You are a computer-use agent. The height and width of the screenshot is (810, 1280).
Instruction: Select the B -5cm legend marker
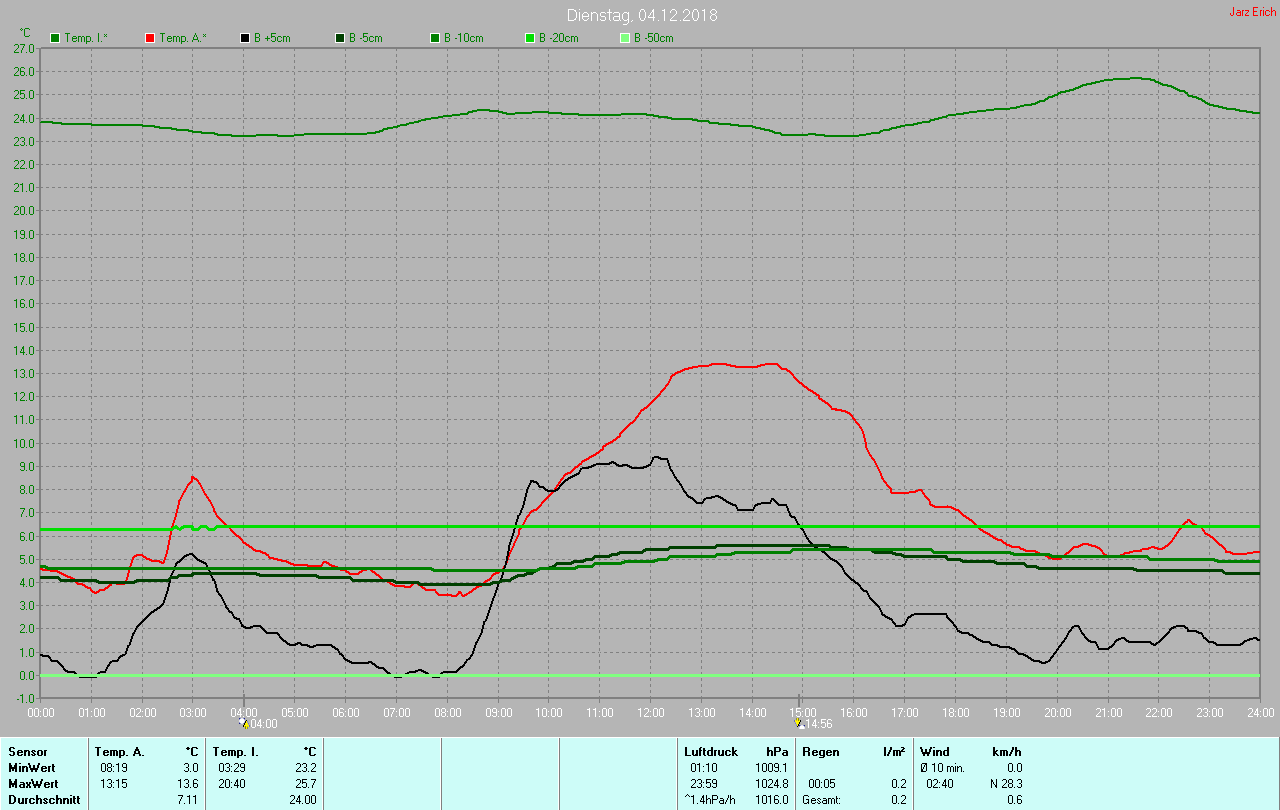point(340,38)
